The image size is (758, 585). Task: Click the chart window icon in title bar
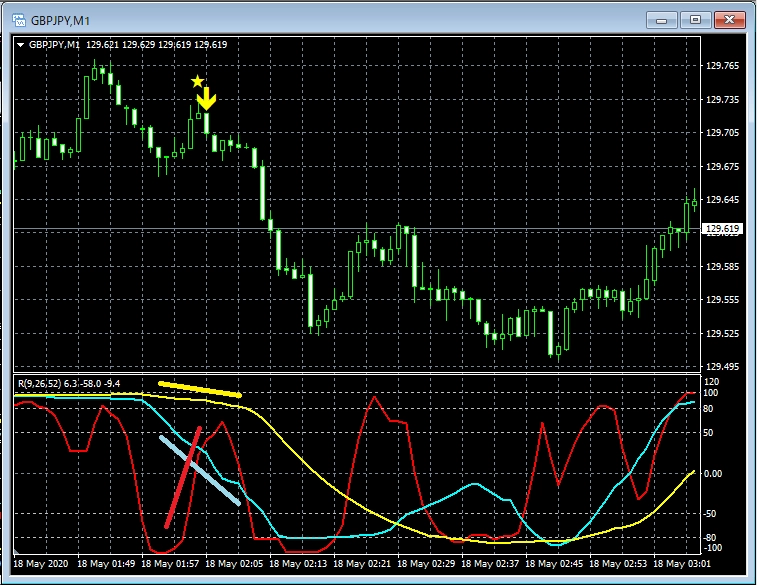[x=18, y=18]
